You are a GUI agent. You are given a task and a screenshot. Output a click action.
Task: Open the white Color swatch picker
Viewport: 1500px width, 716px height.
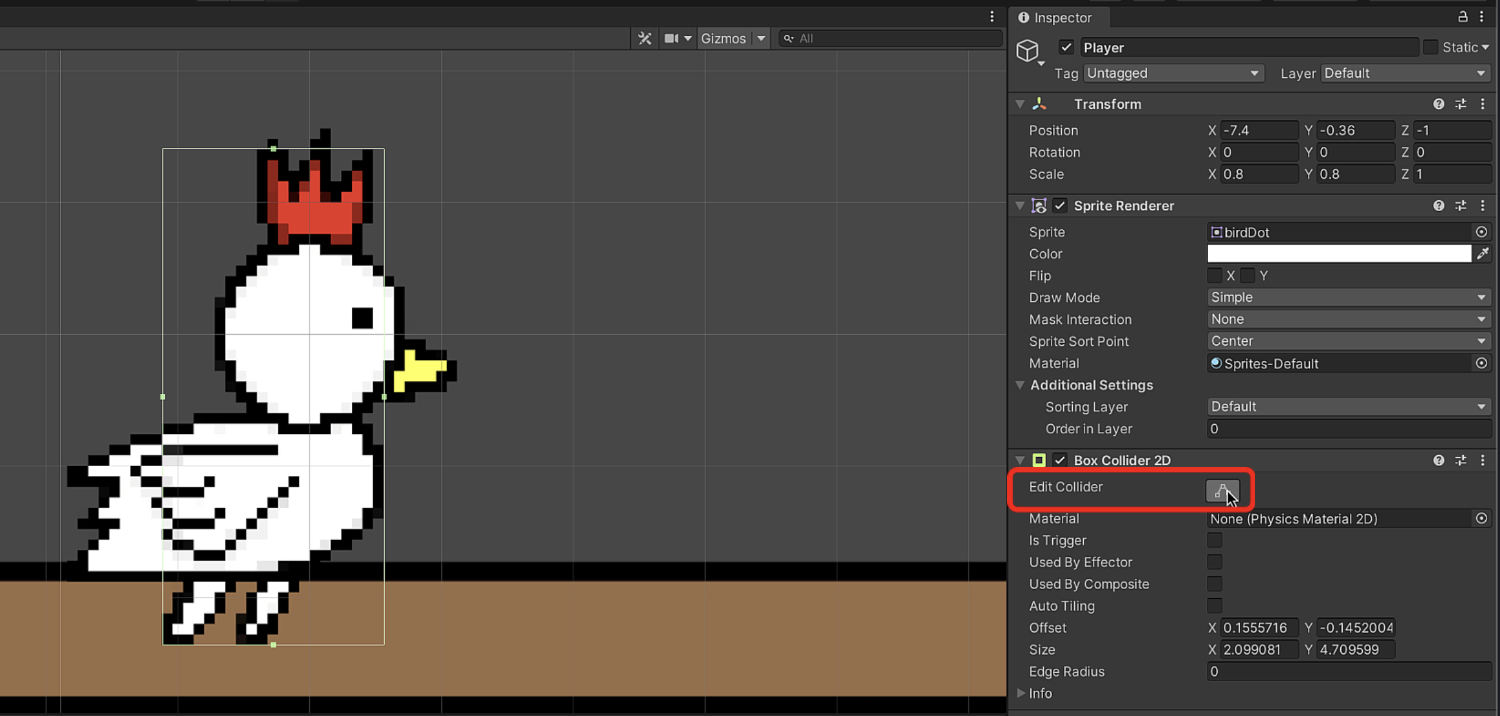click(x=1340, y=254)
